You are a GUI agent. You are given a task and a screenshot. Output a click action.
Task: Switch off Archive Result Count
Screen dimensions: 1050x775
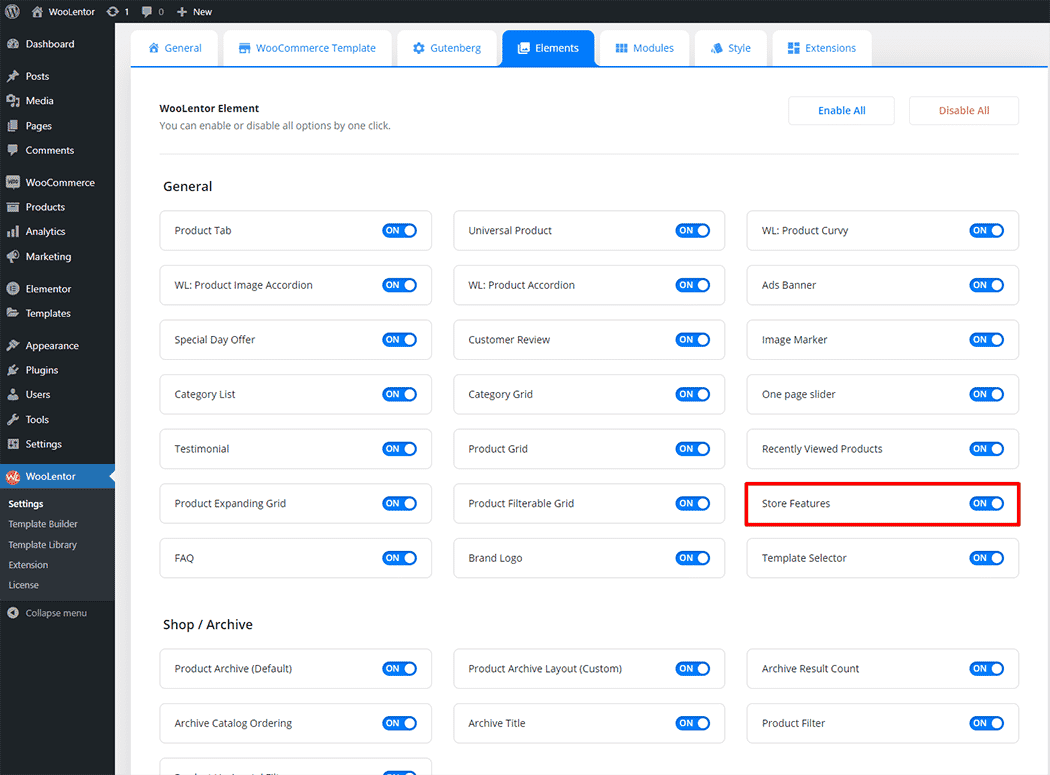pyautogui.click(x=986, y=669)
